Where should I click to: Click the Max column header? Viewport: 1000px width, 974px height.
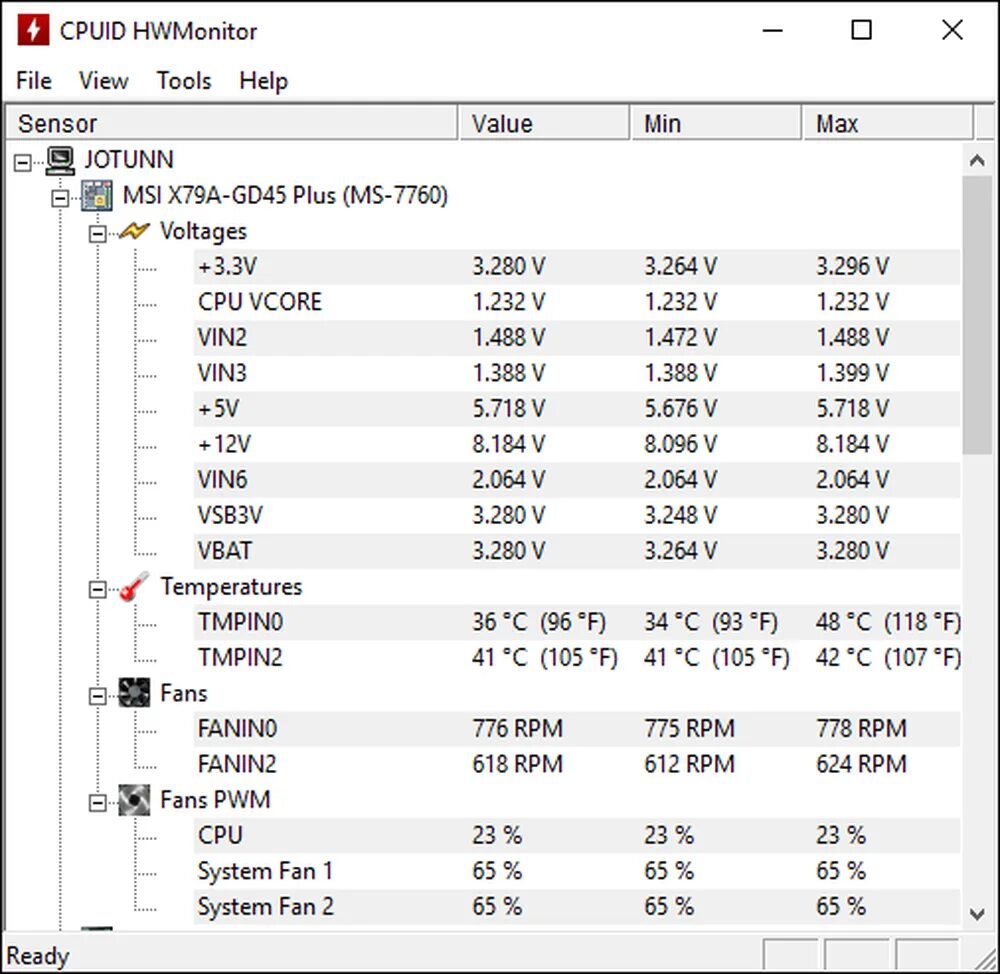pyautogui.click(x=888, y=123)
